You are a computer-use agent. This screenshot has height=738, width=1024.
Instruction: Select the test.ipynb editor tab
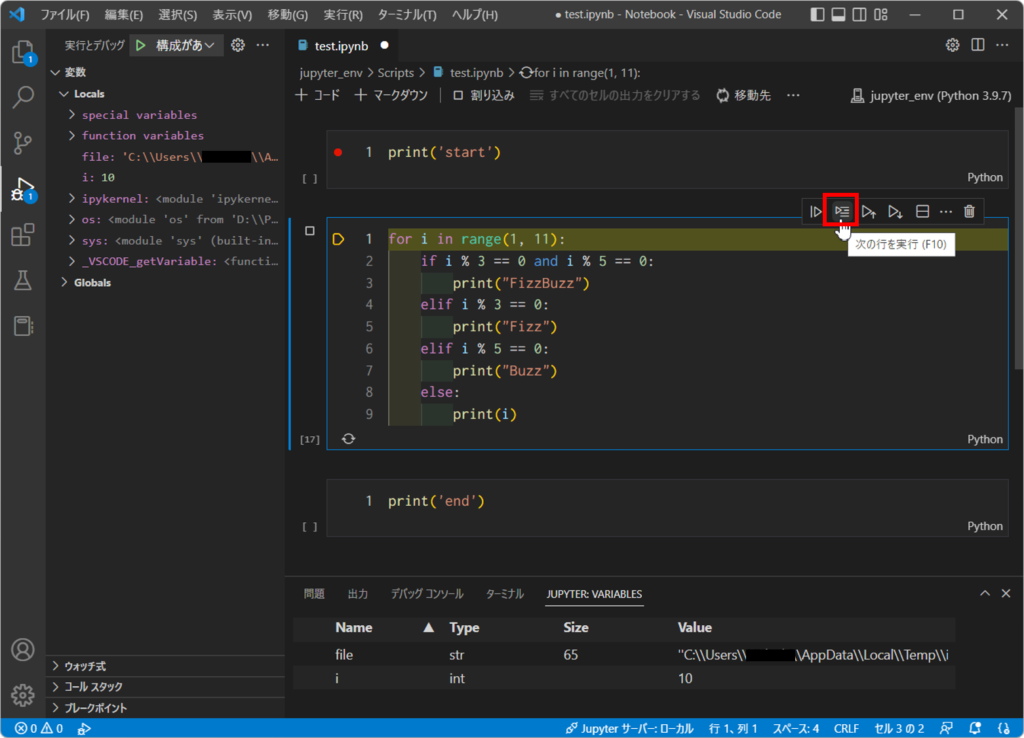coord(344,45)
